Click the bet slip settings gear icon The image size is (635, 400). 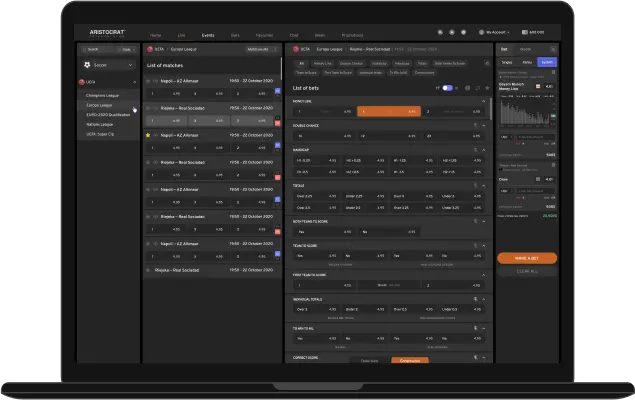coord(553,49)
